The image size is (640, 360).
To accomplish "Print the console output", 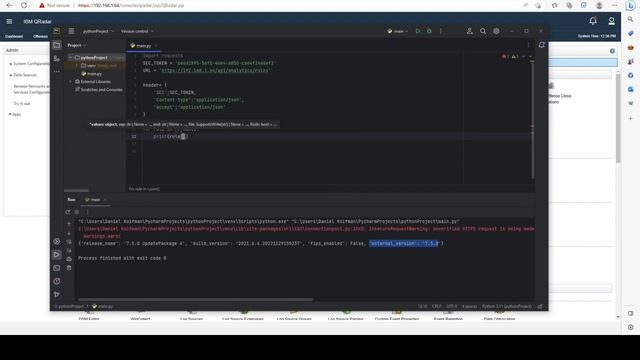I will (x=69, y=259).
